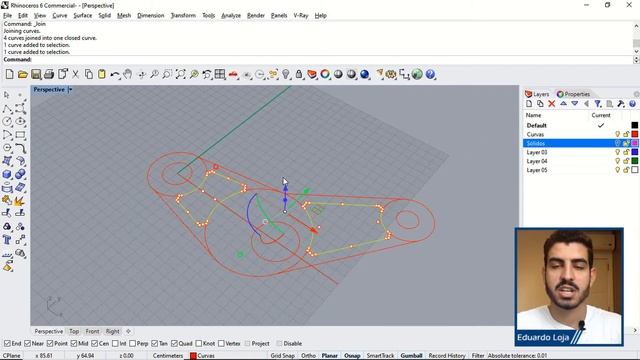Open the Perspective viewport title dropdown arrow

point(70,89)
